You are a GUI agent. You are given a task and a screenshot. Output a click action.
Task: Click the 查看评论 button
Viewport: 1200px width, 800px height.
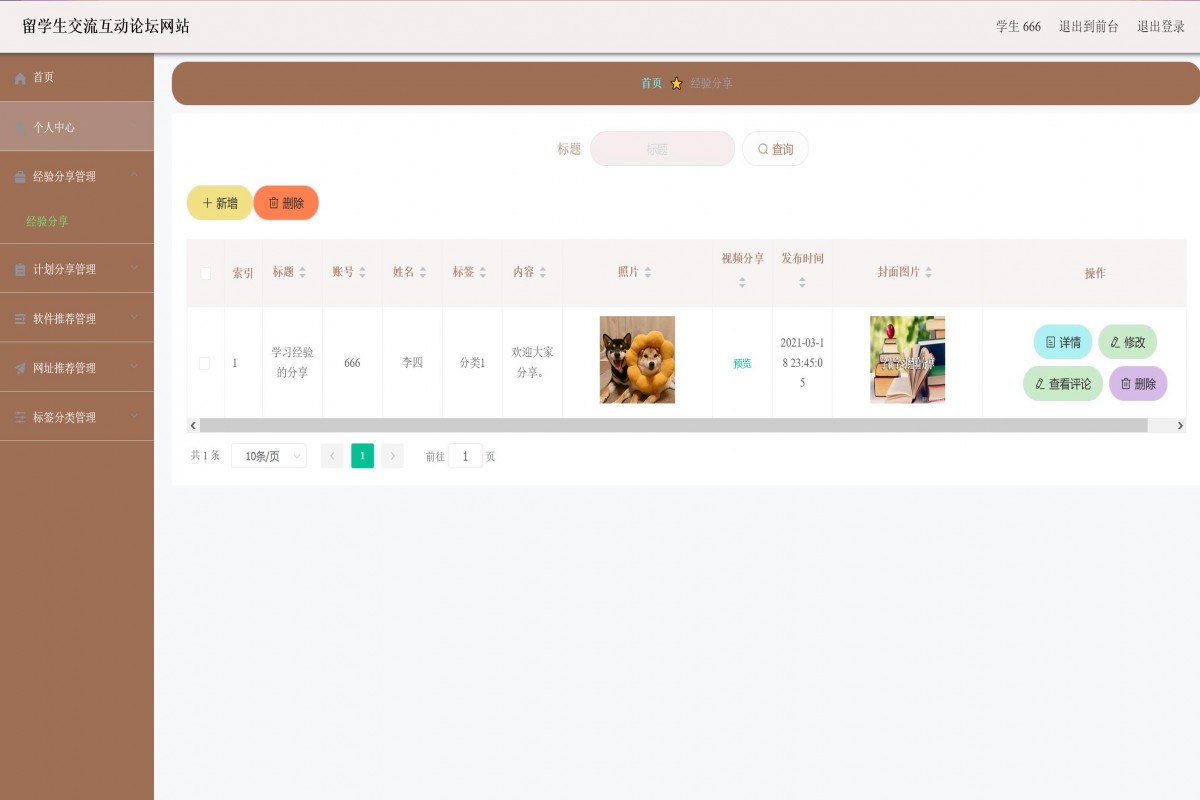click(x=1061, y=383)
